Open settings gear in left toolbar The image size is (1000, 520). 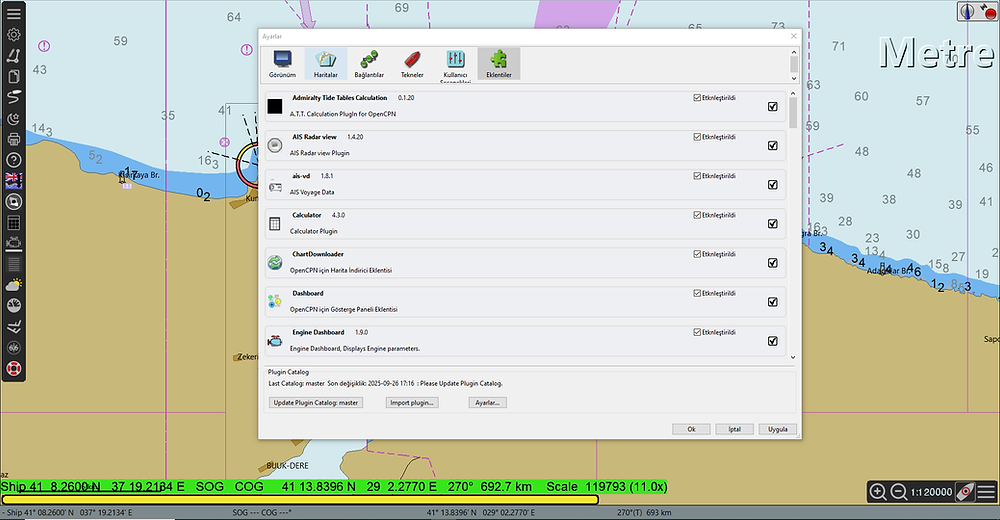(13, 34)
